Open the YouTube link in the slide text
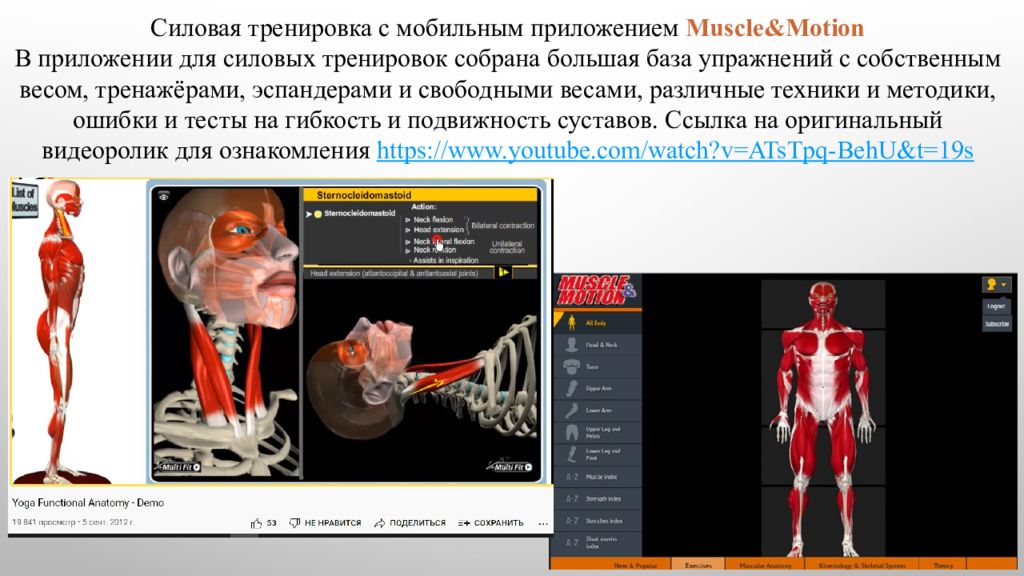Screen dimensions: 1024x576 (675, 151)
